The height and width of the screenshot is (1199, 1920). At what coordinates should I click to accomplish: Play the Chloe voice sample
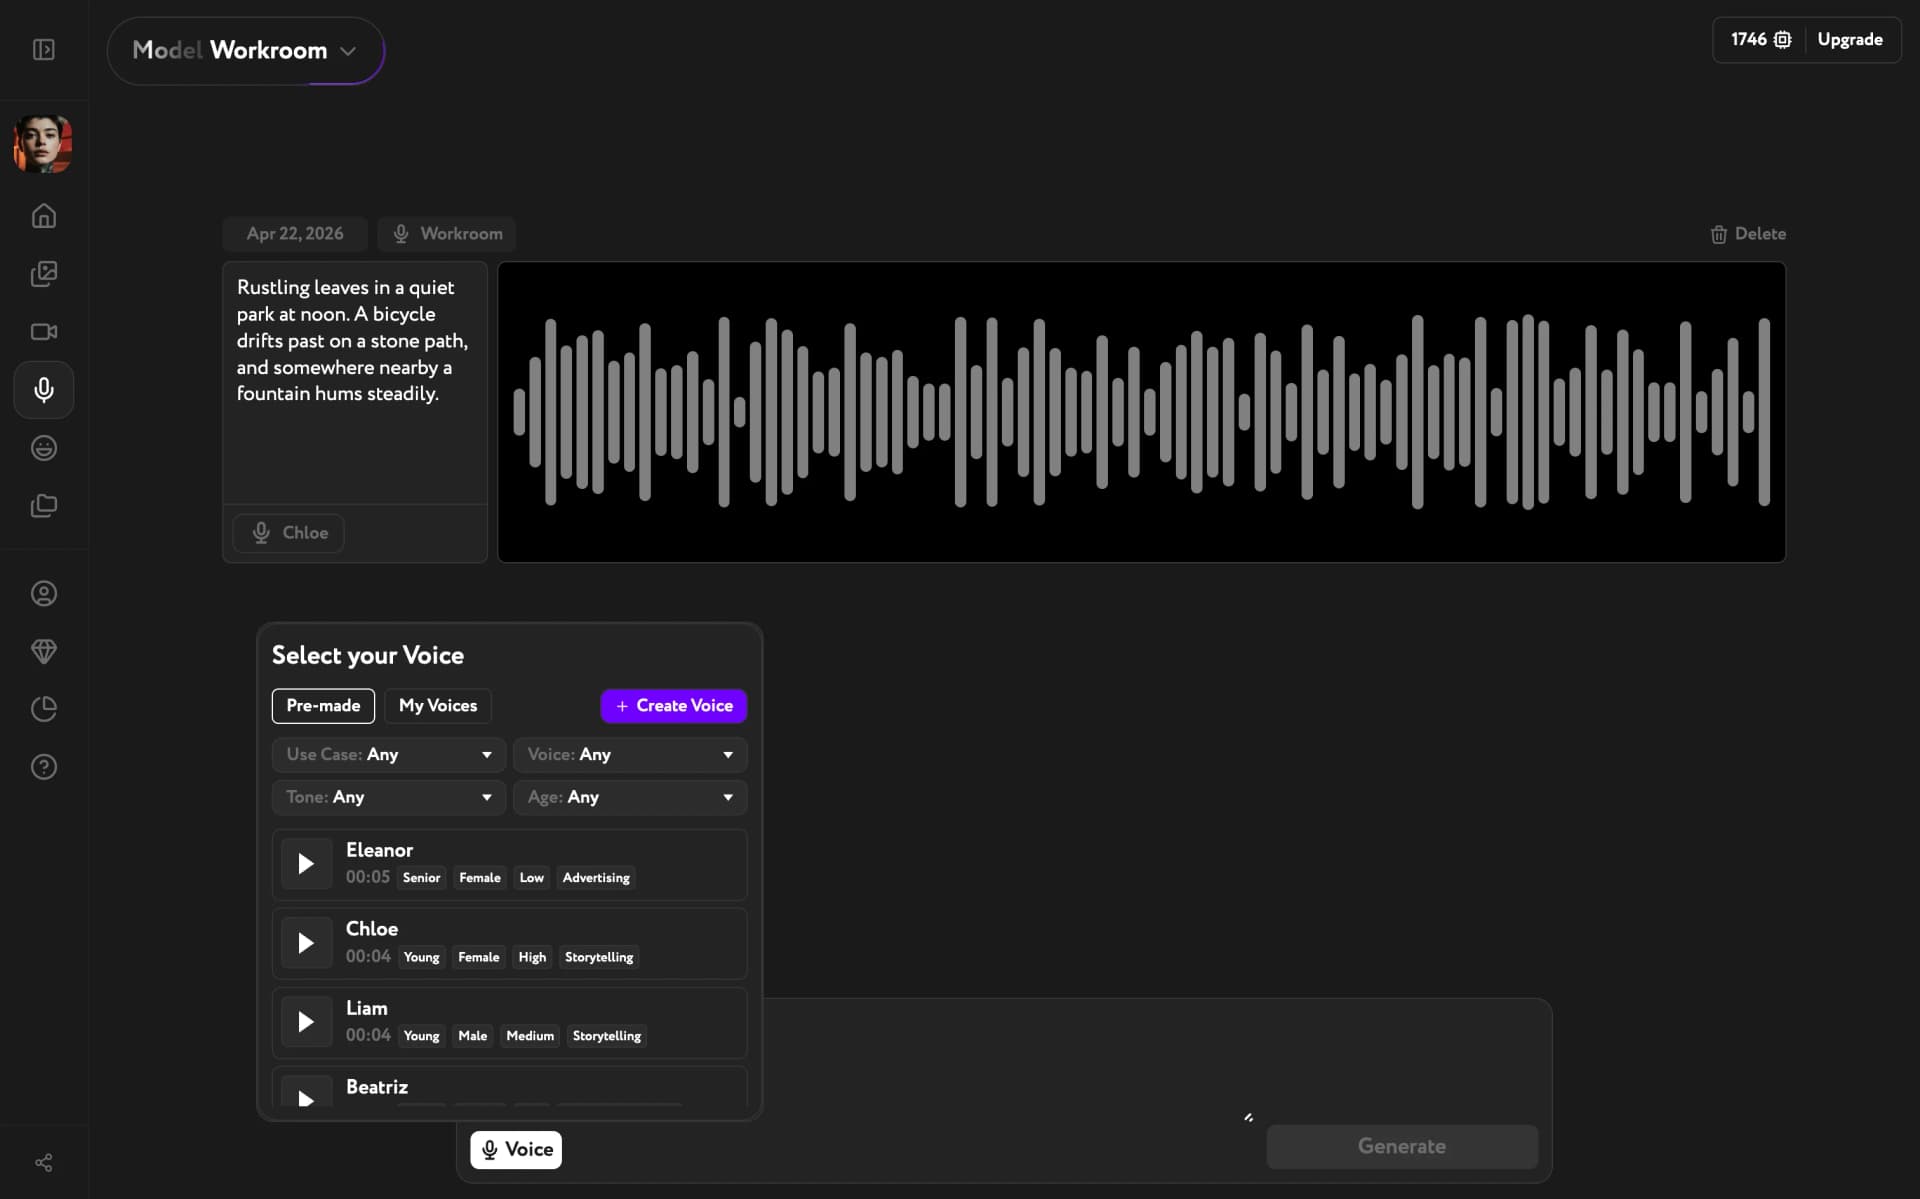(306, 941)
